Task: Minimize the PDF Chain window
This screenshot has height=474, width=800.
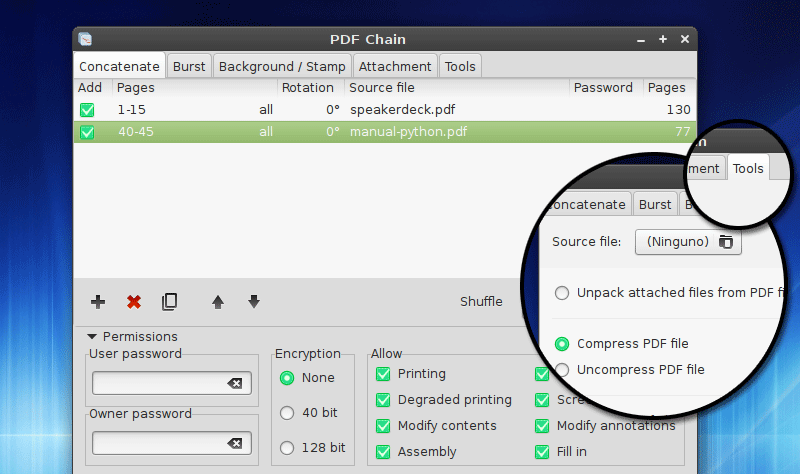Action: (641, 40)
